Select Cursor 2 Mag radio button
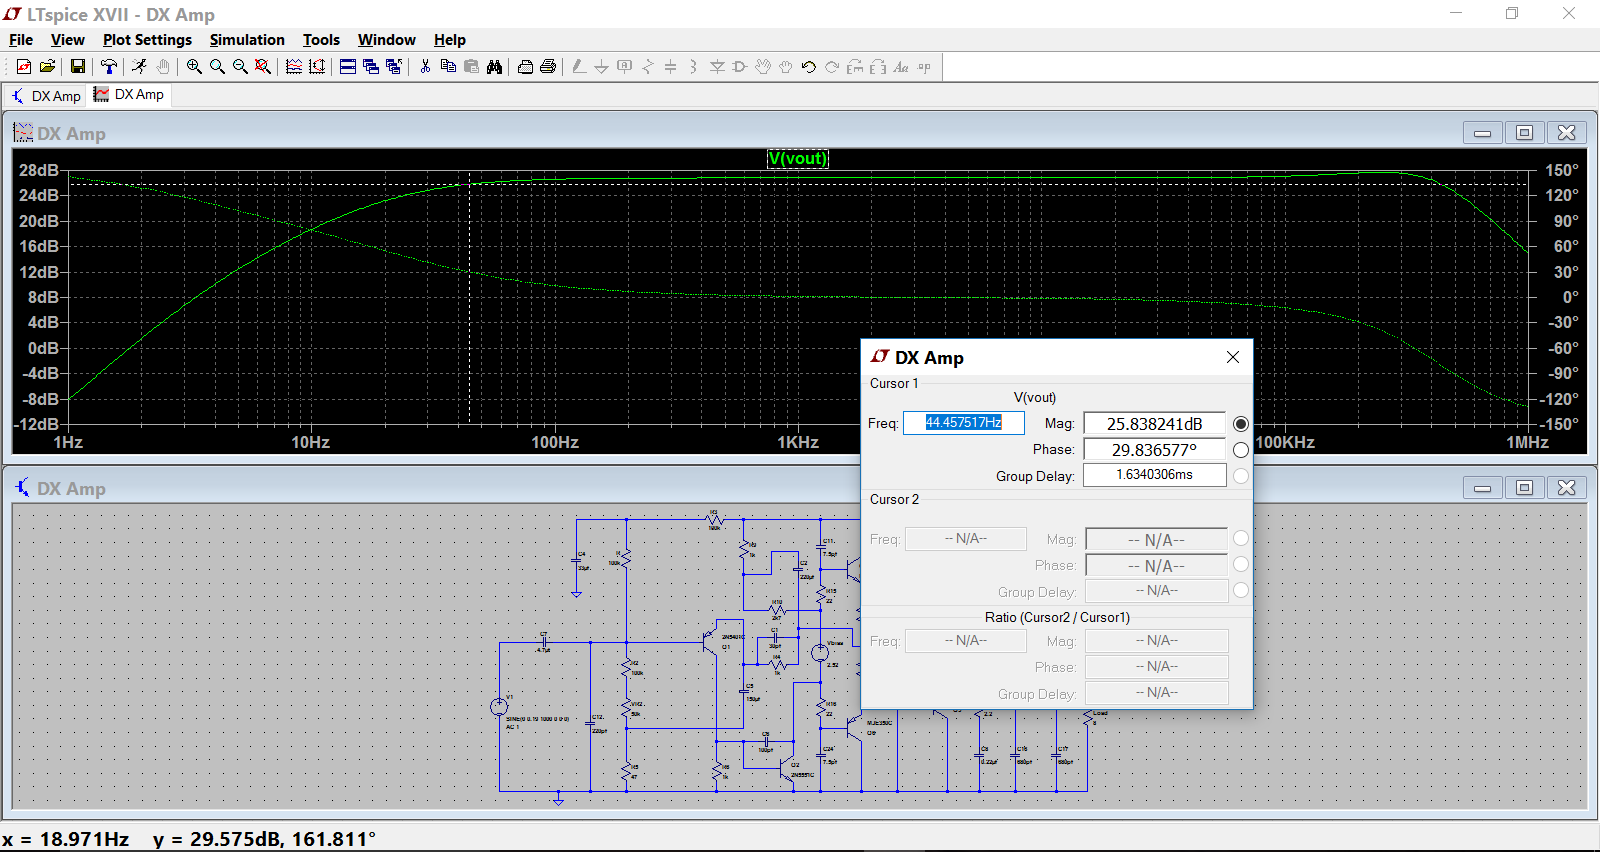This screenshot has width=1600, height=852. [1241, 538]
